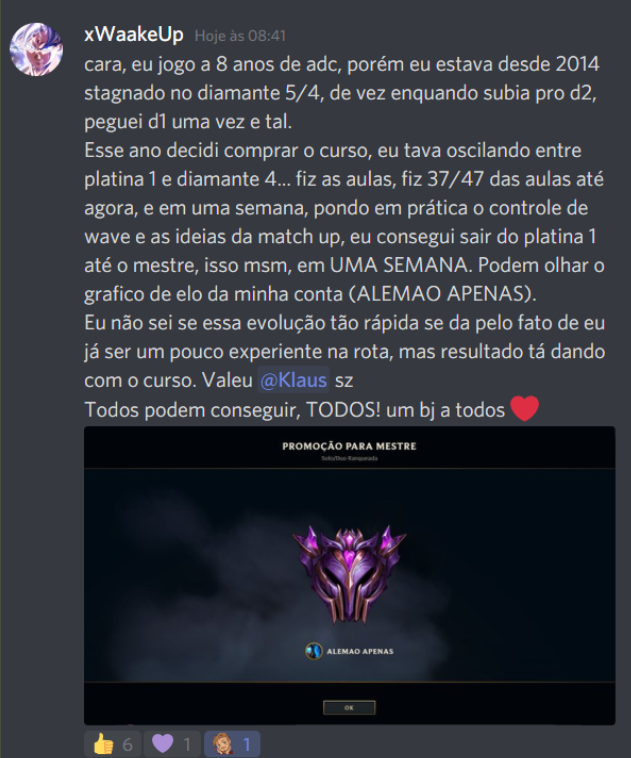Click the red heart emoji in the message
This screenshot has width=631, height=758.
tap(524, 408)
